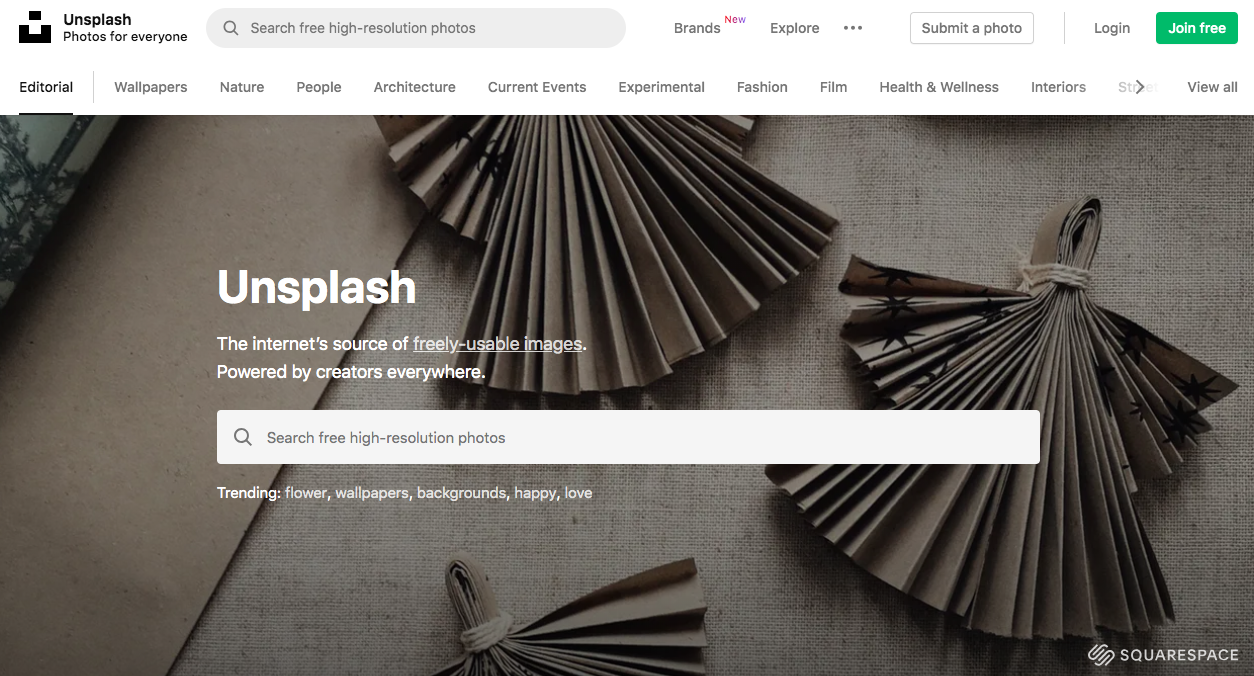Screen dimensions: 1254x676
Task: Open the Film category
Action: pos(834,87)
